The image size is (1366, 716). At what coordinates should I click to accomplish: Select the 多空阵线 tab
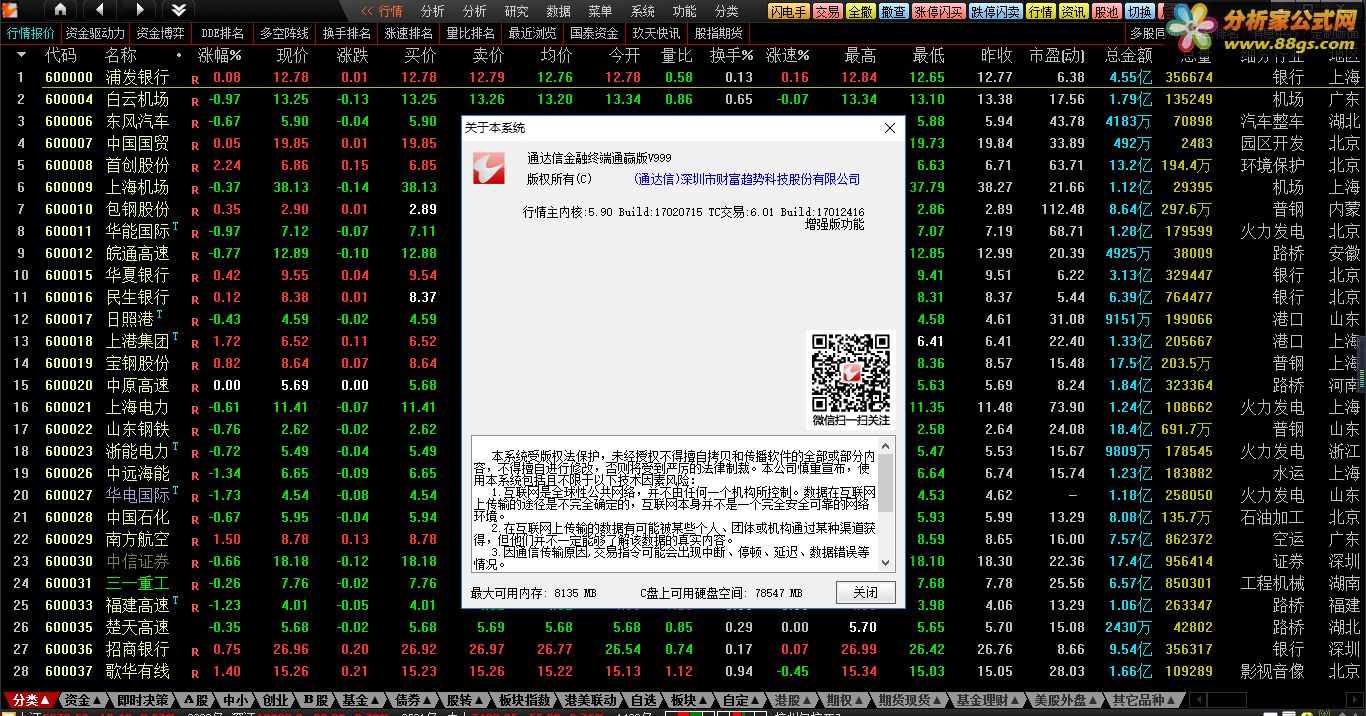pyautogui.click(x=285, y=33)
